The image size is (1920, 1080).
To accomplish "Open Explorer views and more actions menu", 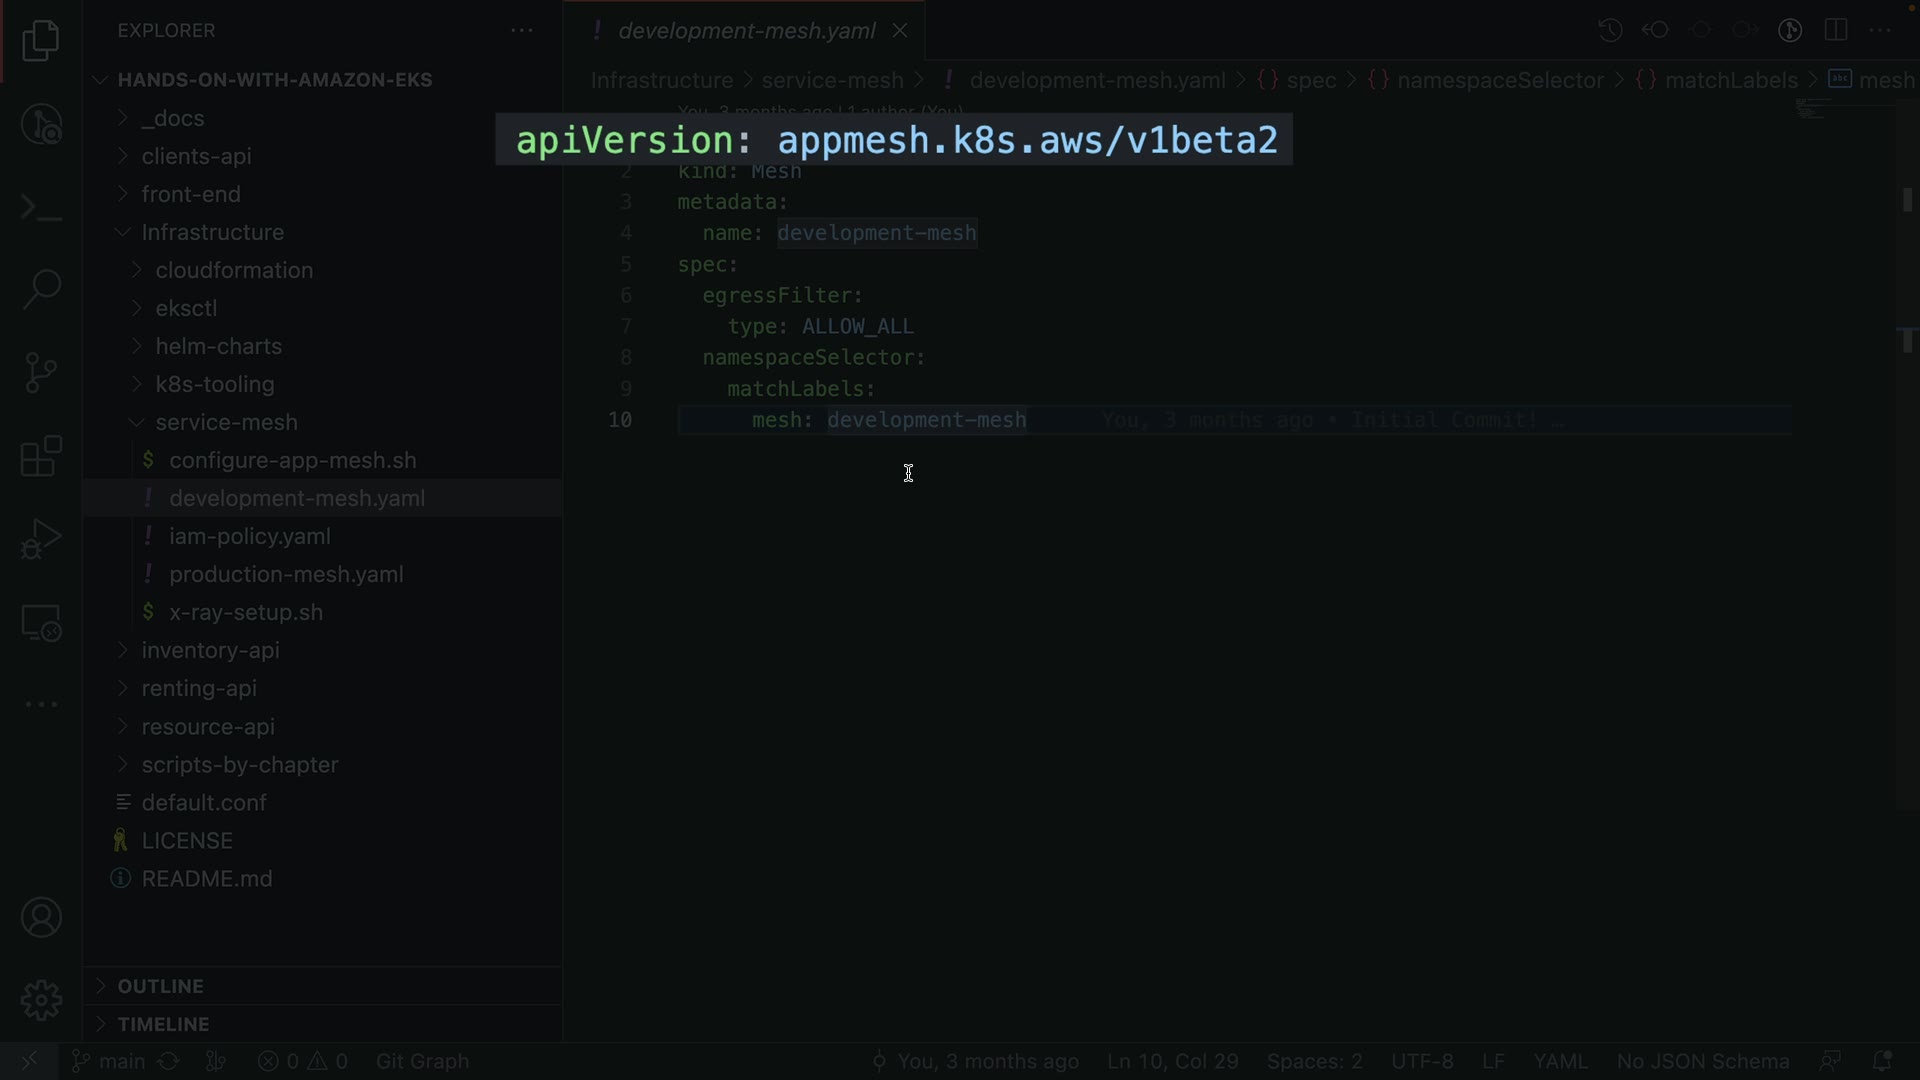I will 522,30.
